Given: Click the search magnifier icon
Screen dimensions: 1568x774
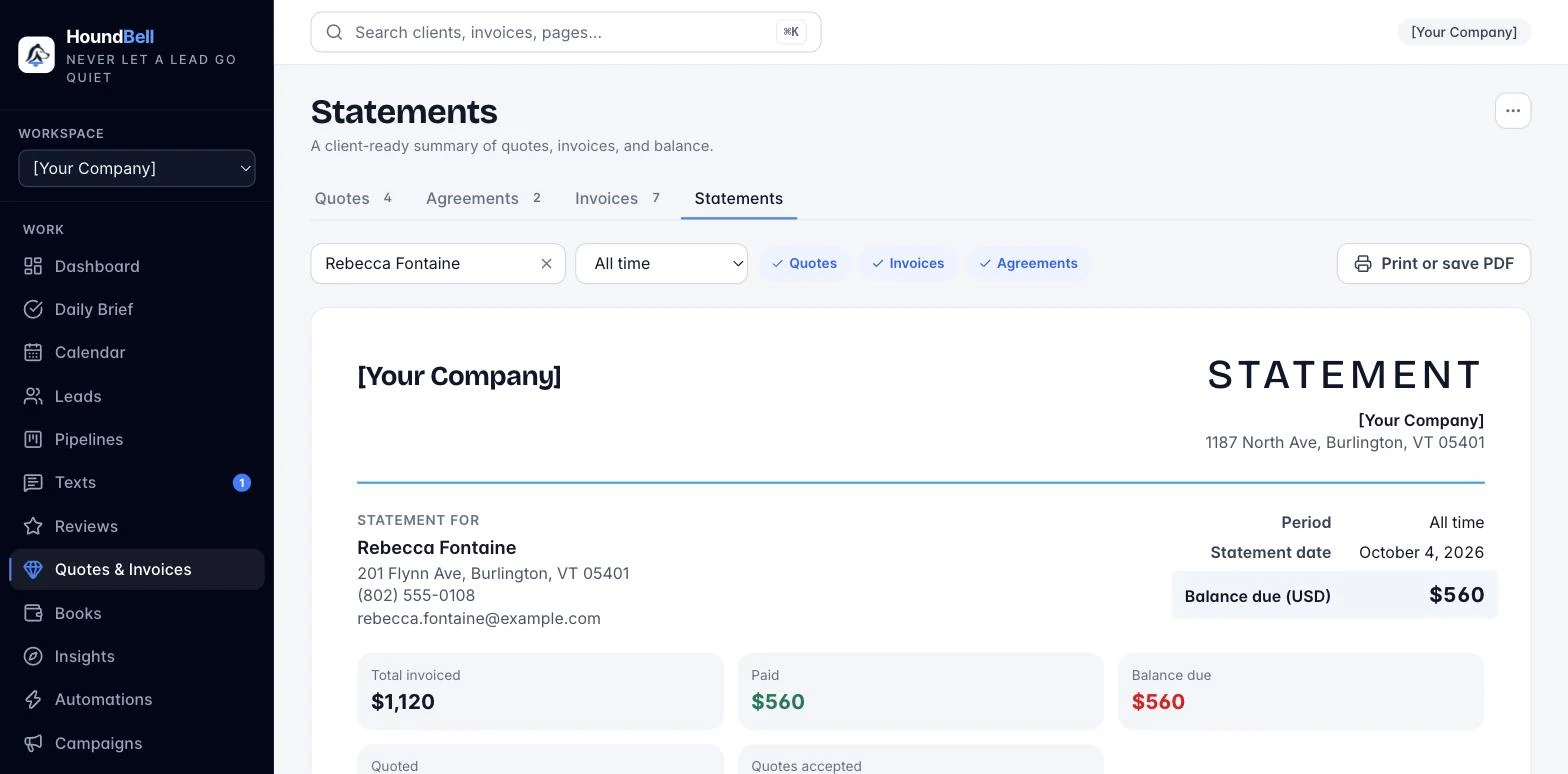Looking at the screenshot, I should click(335, 32).
